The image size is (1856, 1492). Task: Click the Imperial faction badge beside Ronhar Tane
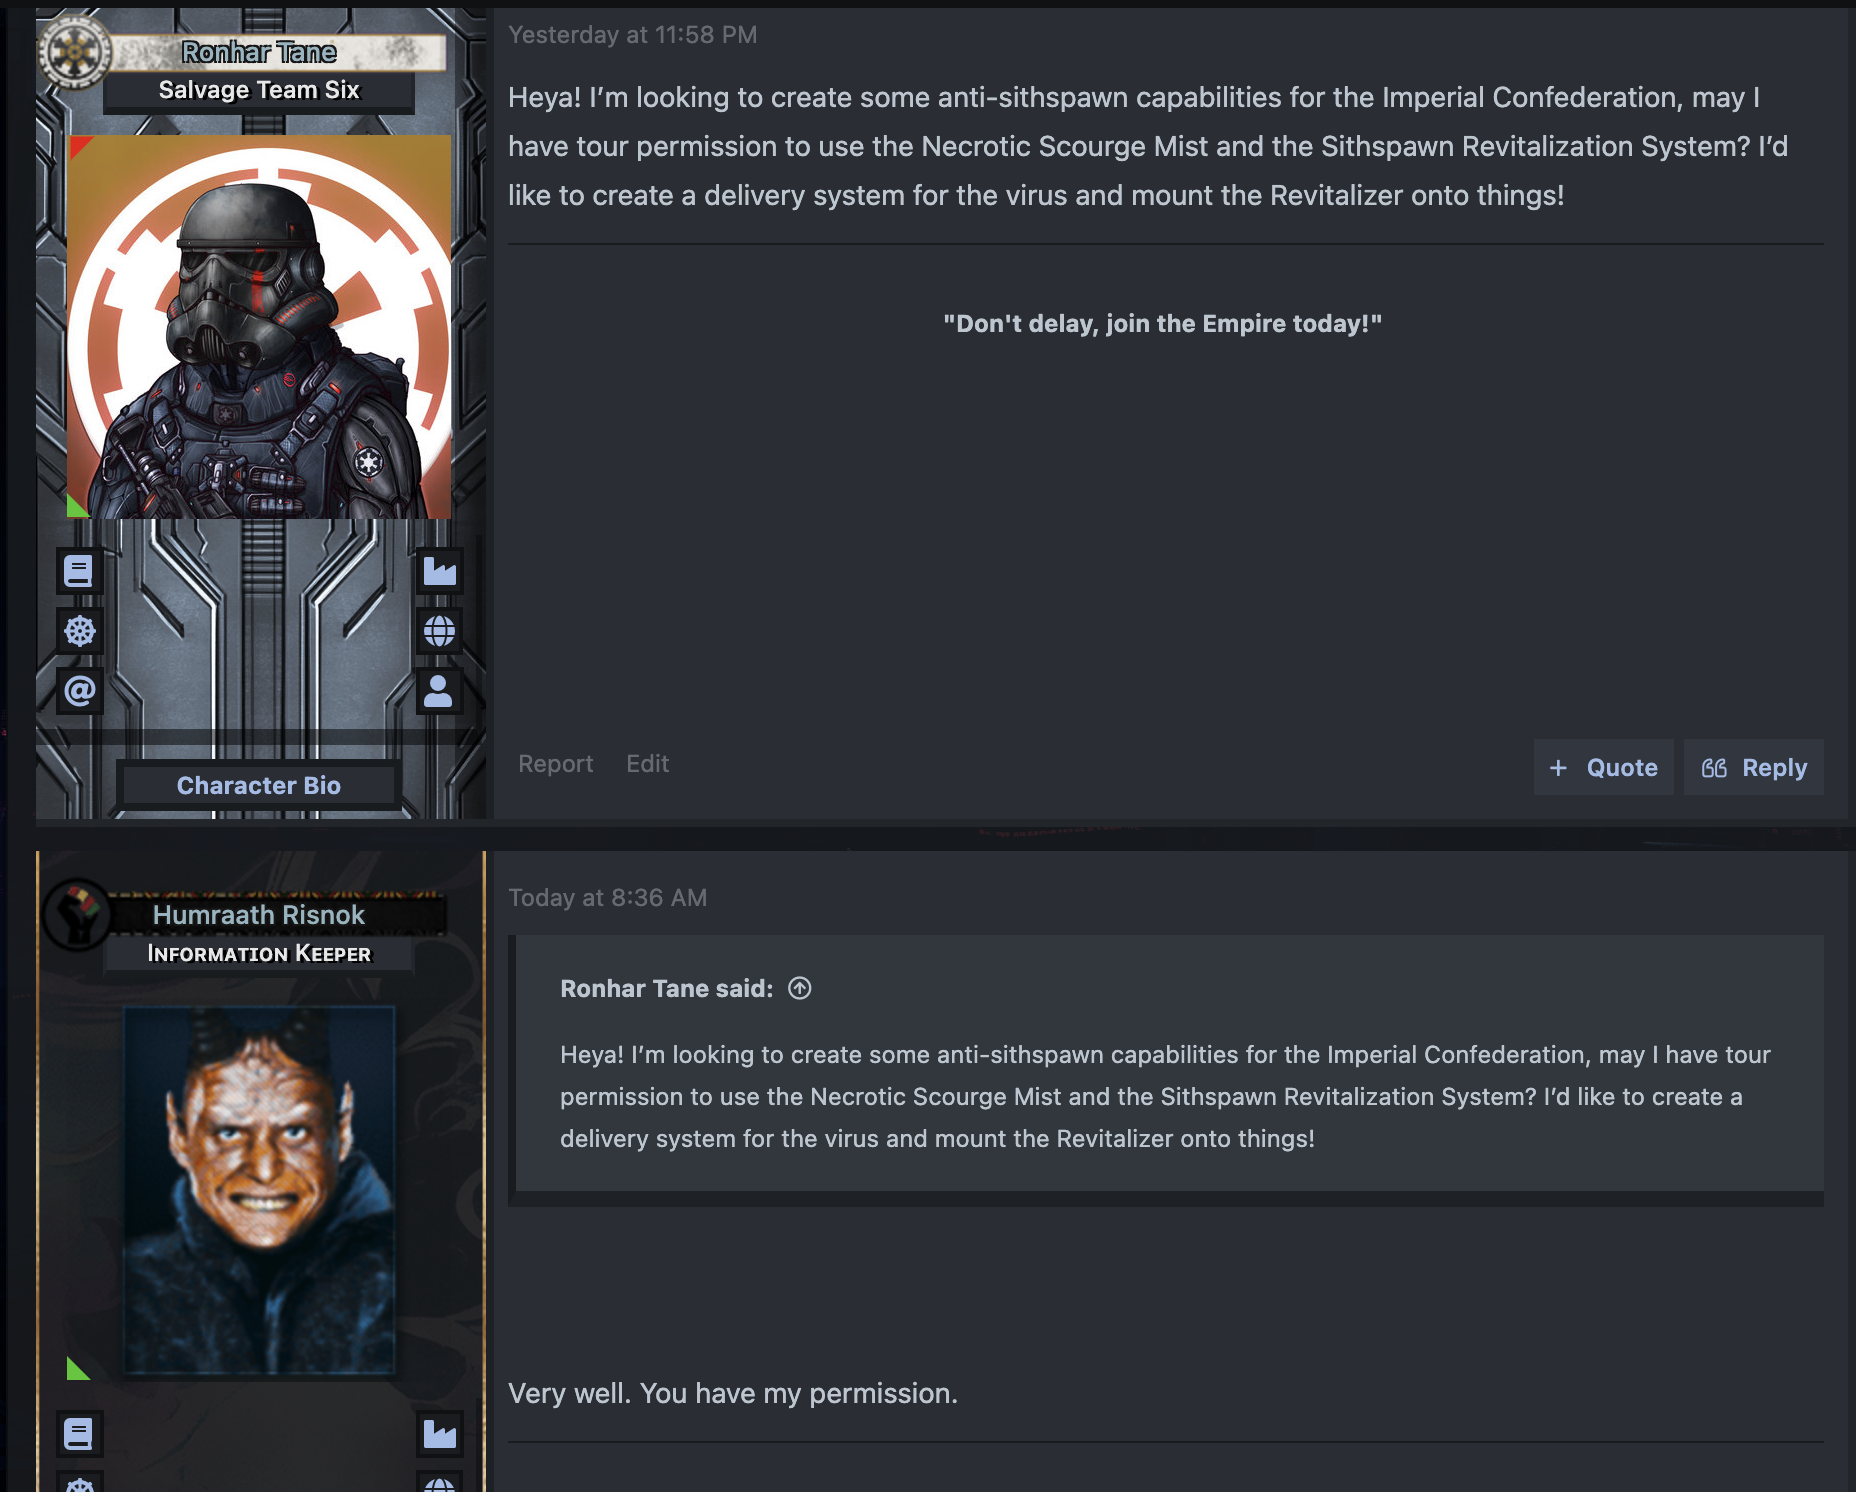point(75,52)
